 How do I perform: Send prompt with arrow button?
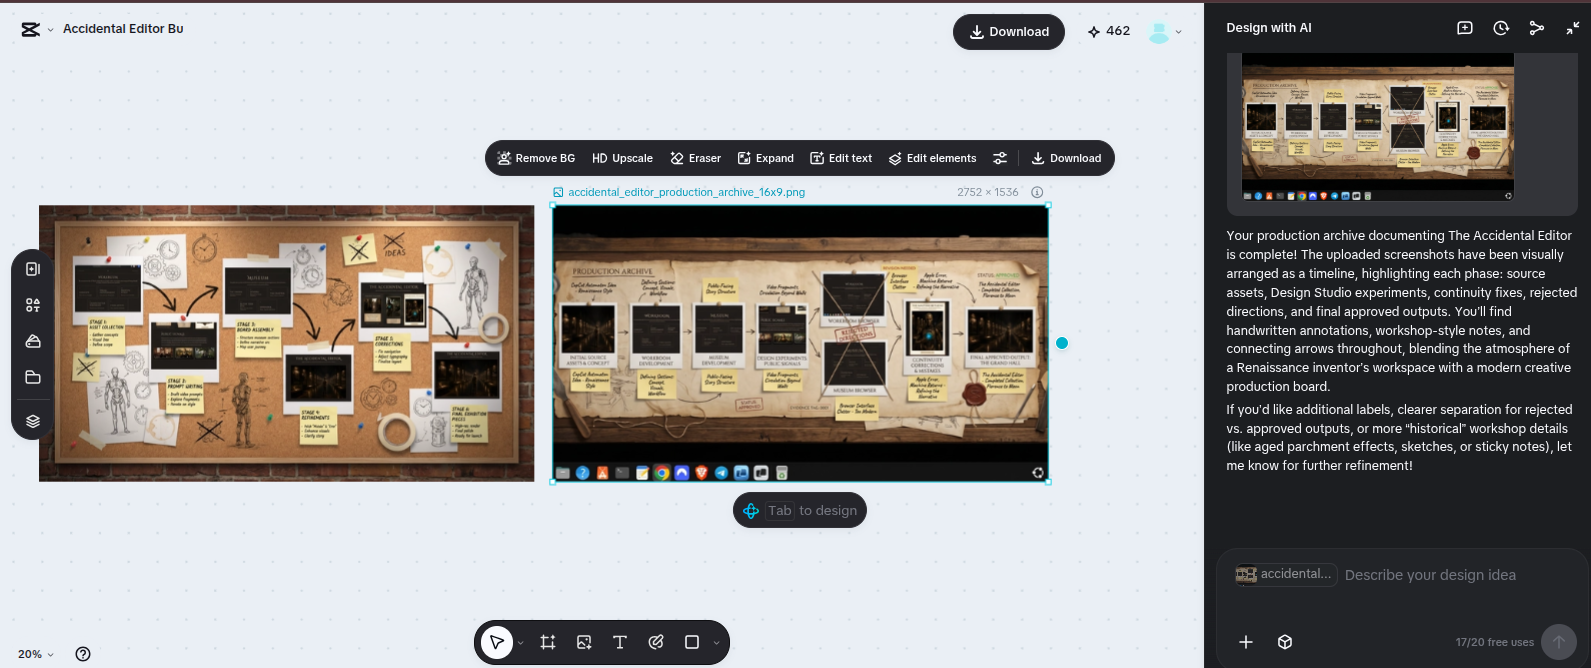point(1559,642)
